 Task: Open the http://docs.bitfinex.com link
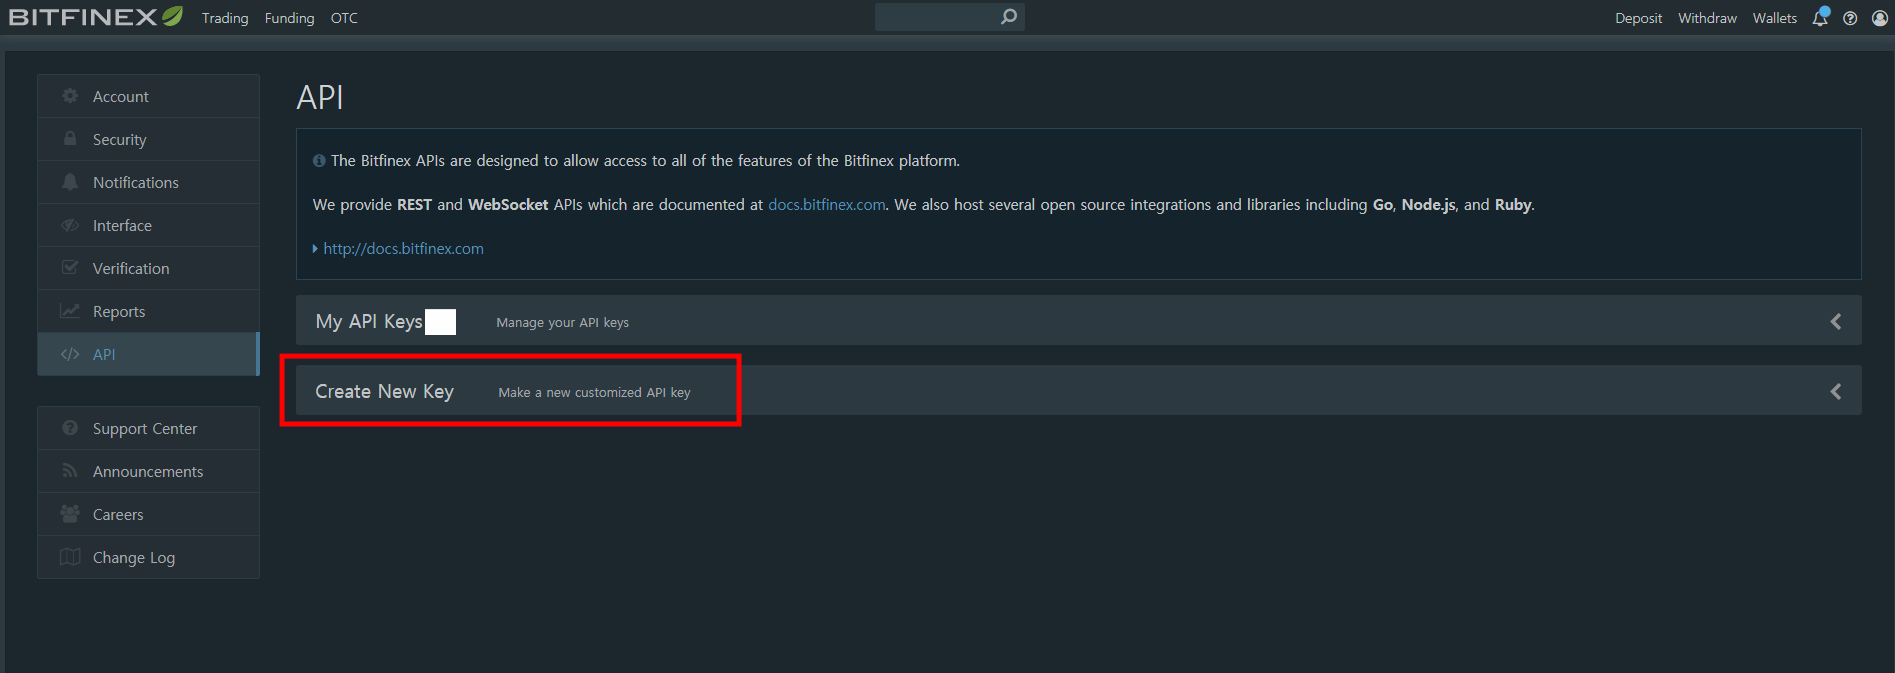403,248
